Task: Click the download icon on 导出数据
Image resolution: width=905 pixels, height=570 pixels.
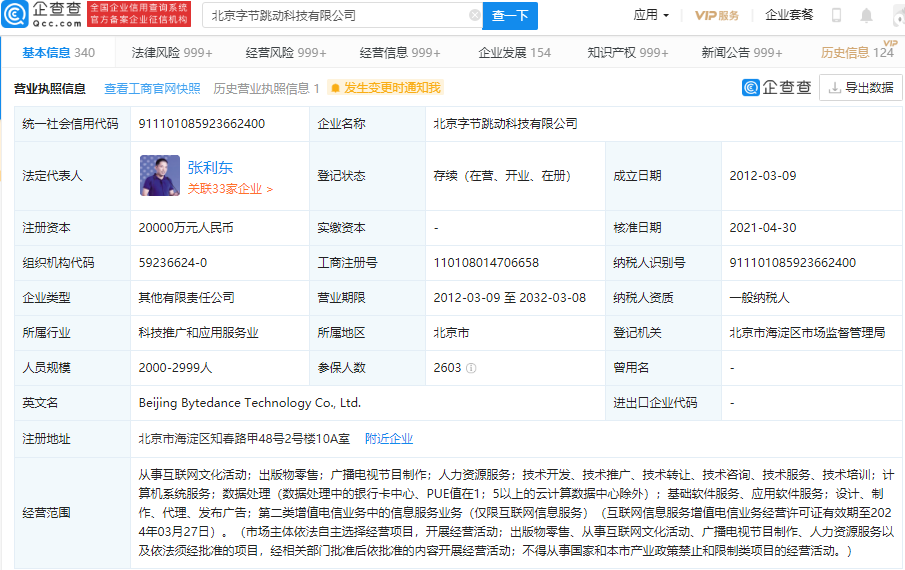Action: point(833,88)
